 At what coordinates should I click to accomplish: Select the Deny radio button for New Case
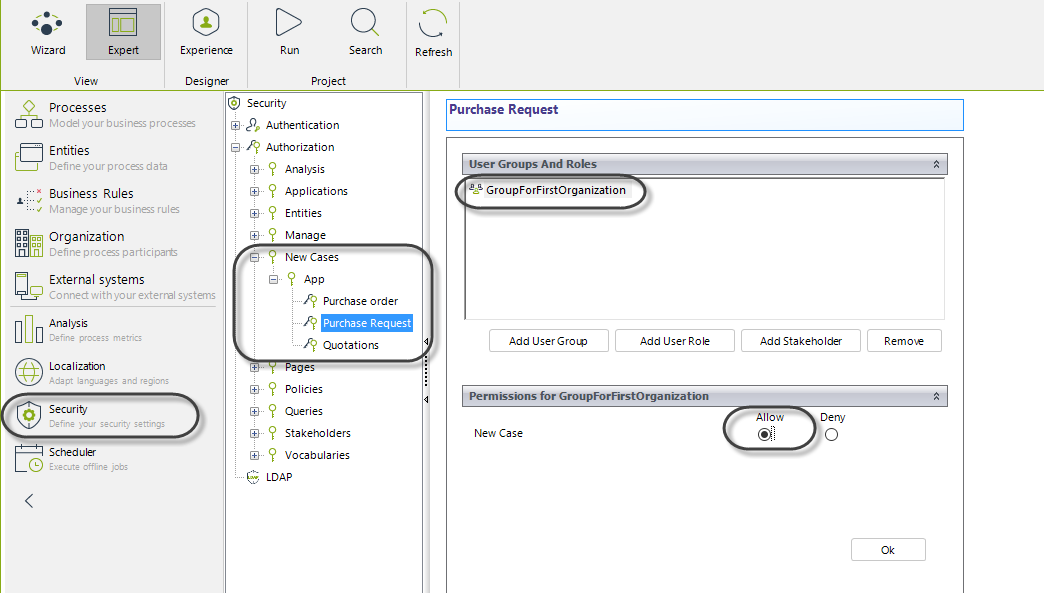831,435
